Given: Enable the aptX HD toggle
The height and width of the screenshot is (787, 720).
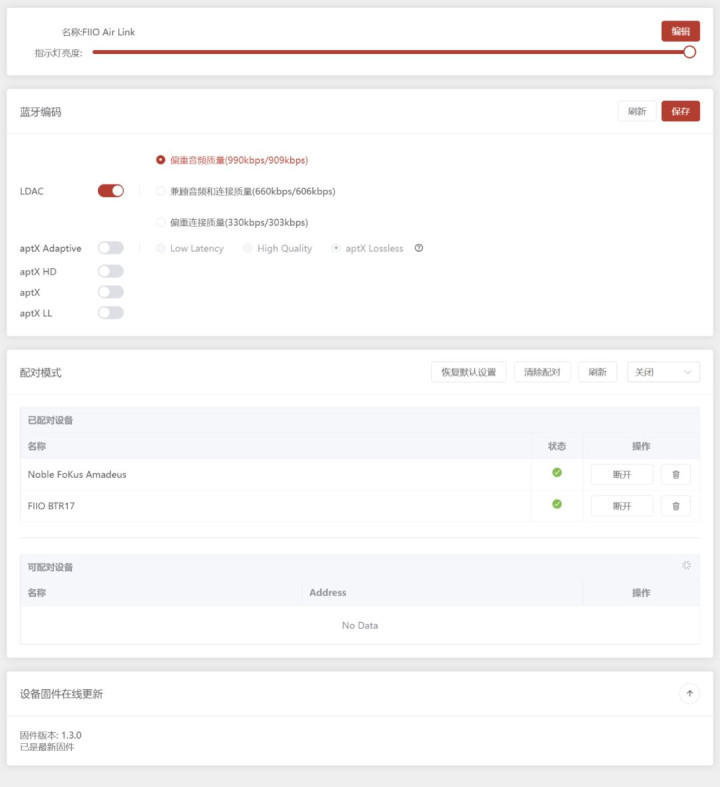Looking at the screenshot, I should pyautogui.click(x=110, y=271).
